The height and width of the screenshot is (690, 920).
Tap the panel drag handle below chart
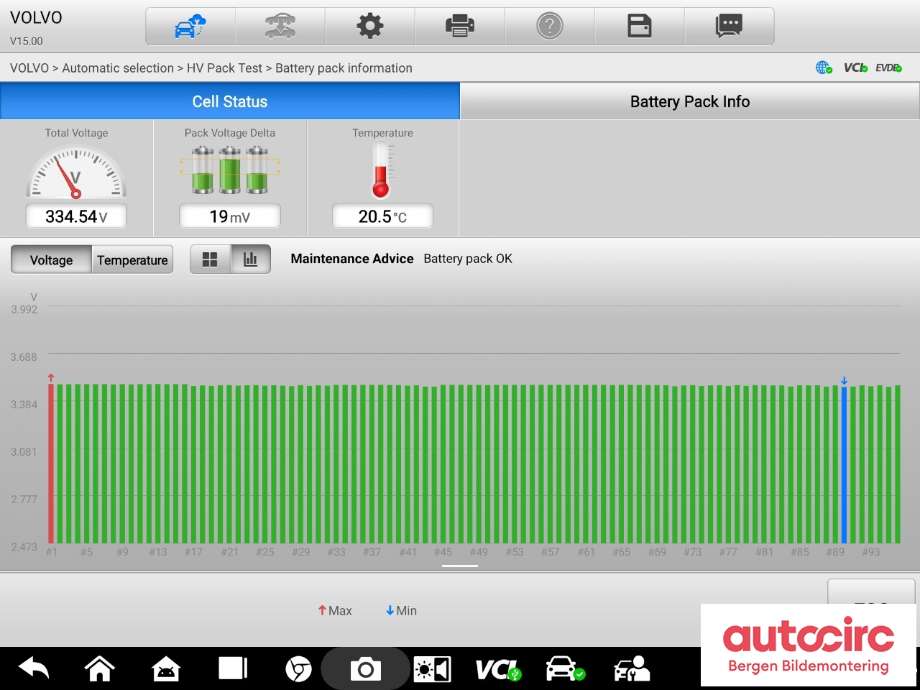pyautogui.click(x=460, y=566)
